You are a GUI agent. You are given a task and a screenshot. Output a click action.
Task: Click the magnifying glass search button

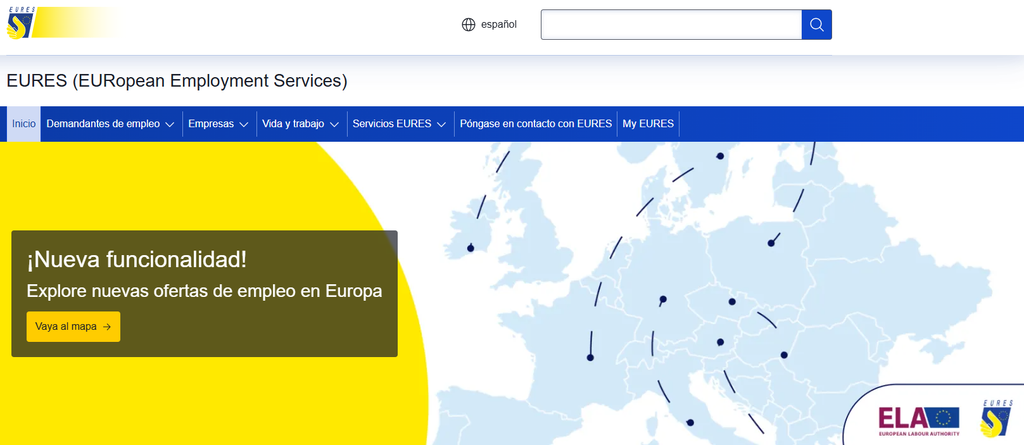(x=816, y=25)
